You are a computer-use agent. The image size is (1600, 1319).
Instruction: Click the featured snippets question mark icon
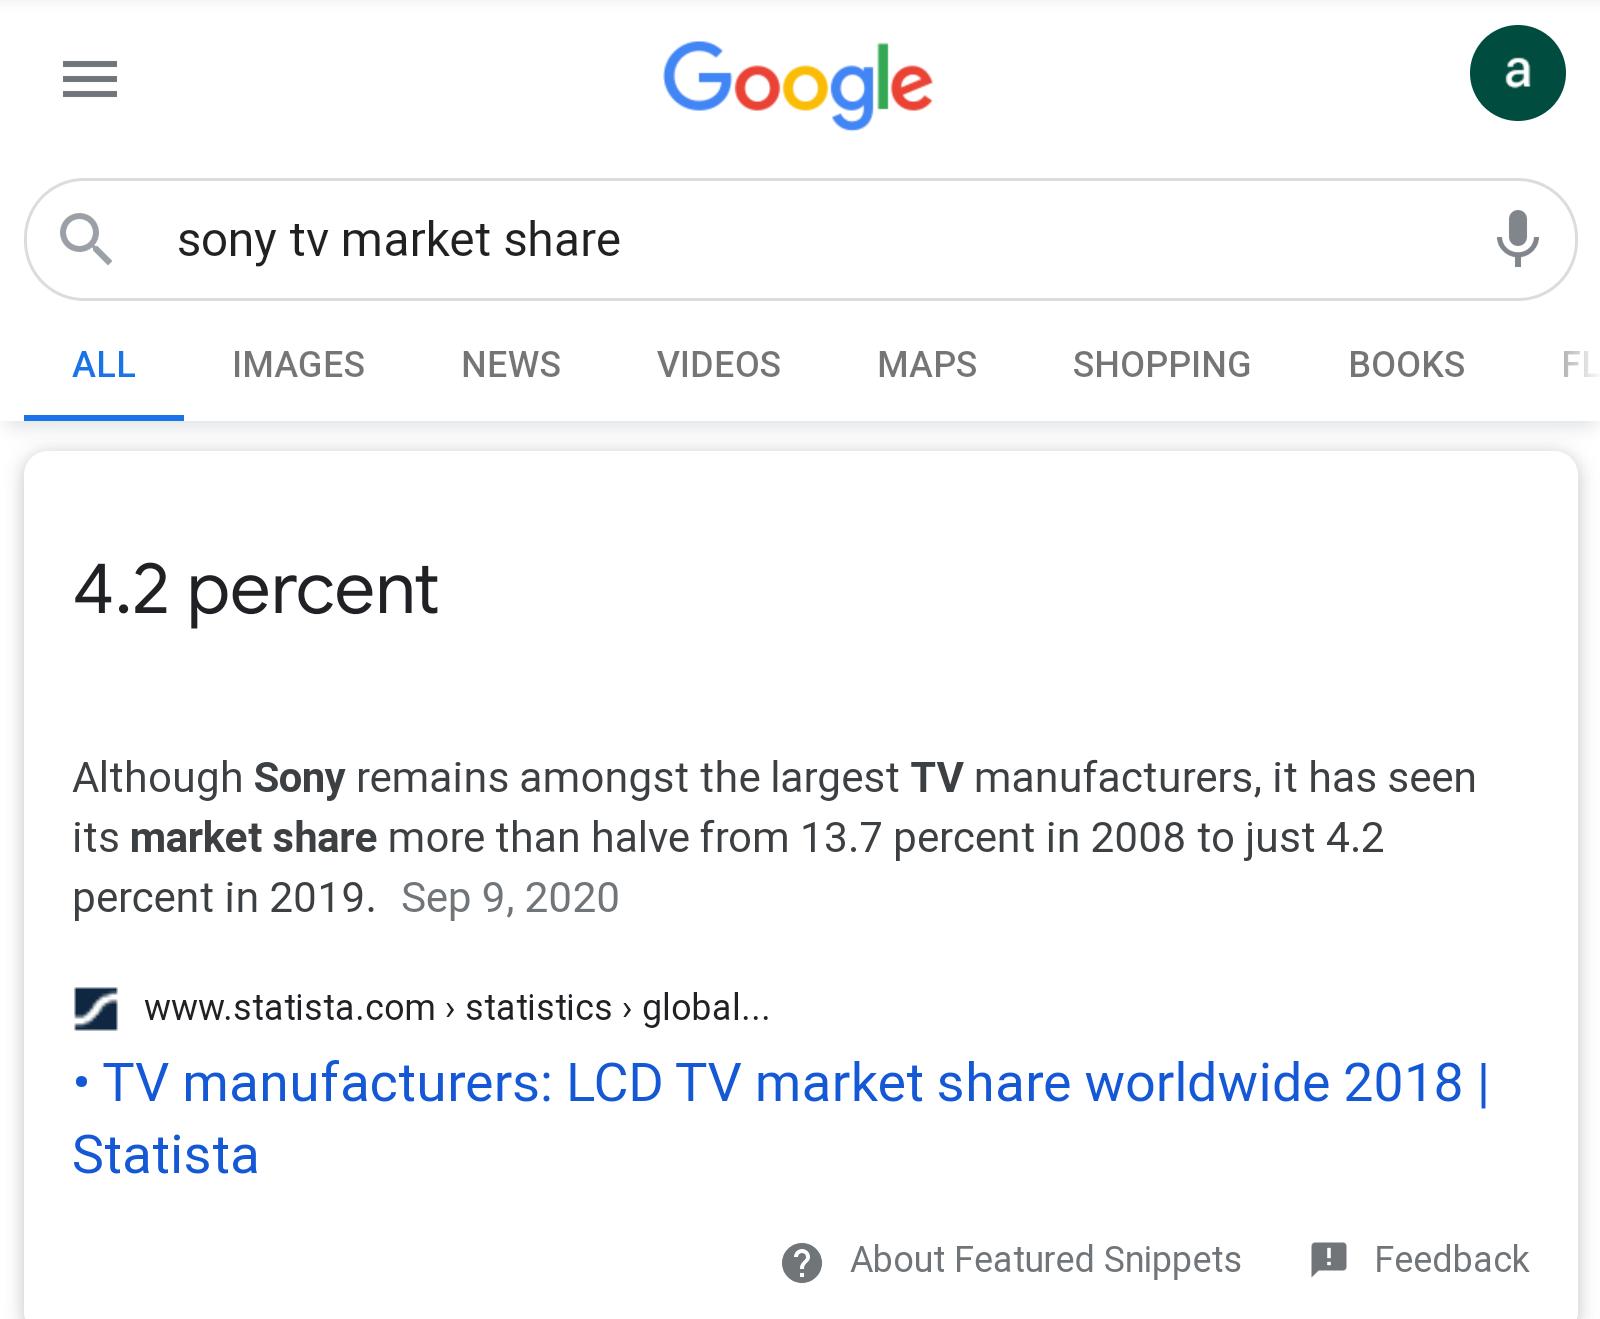pos(802,1262)
